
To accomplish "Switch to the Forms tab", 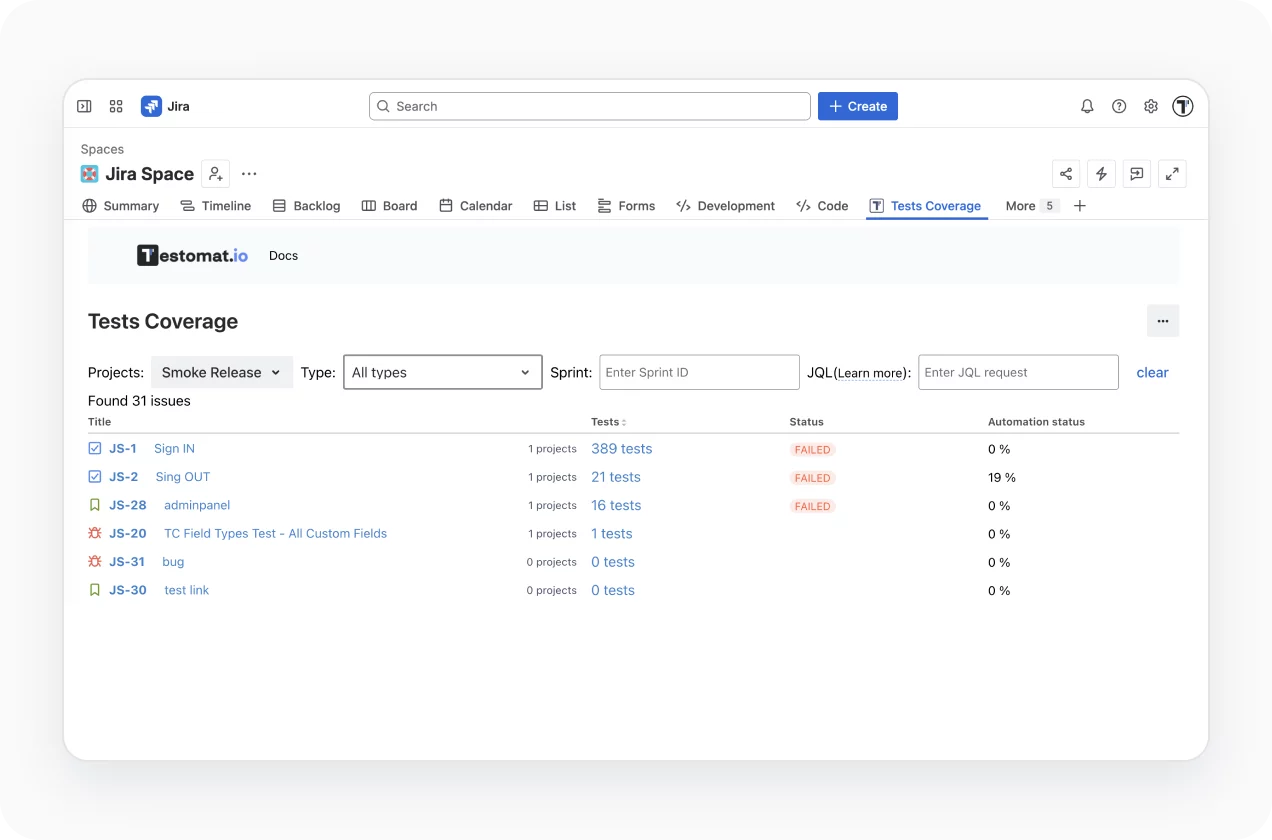I will click(626, 206).
